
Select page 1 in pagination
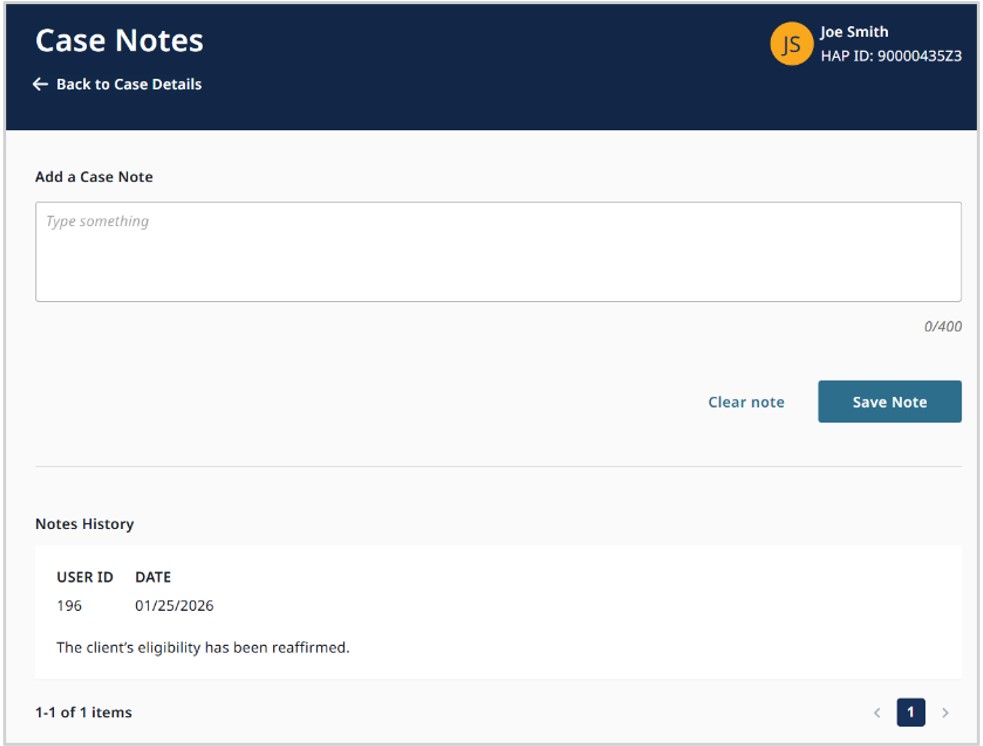(910, 713)
